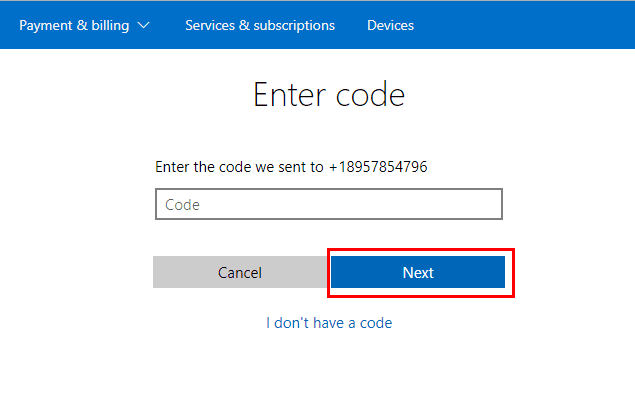
Task: Click the blue Next button
Action: 418,272
